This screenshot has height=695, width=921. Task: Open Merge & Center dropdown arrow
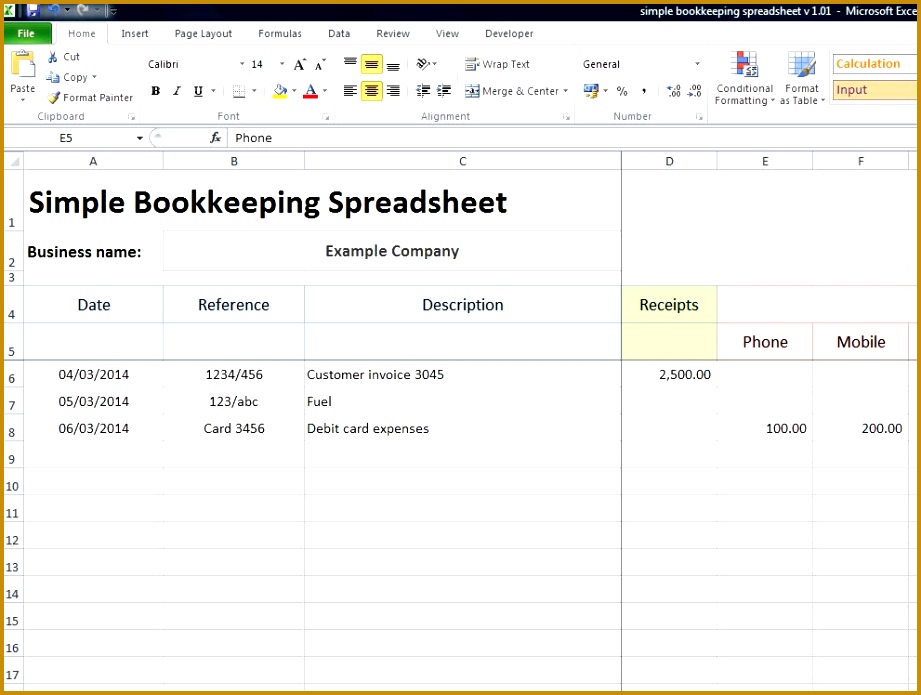pyautogui.click(x=566, y=91)
